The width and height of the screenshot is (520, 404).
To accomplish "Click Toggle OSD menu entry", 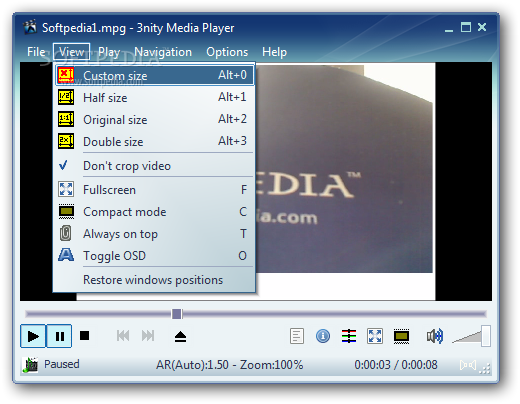I will [155, 255].
